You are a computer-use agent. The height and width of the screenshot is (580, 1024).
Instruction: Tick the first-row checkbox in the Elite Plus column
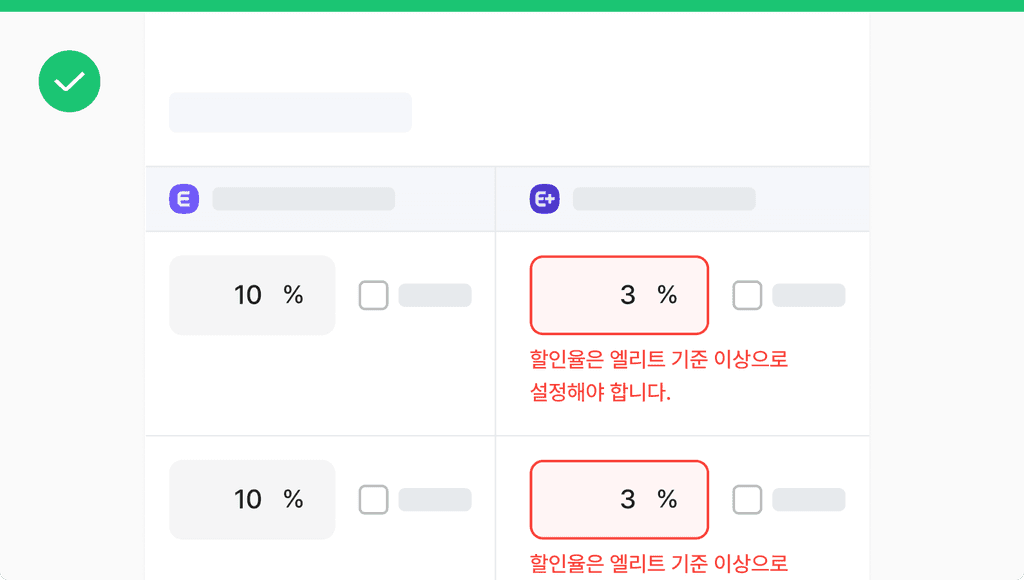point(747,295)
